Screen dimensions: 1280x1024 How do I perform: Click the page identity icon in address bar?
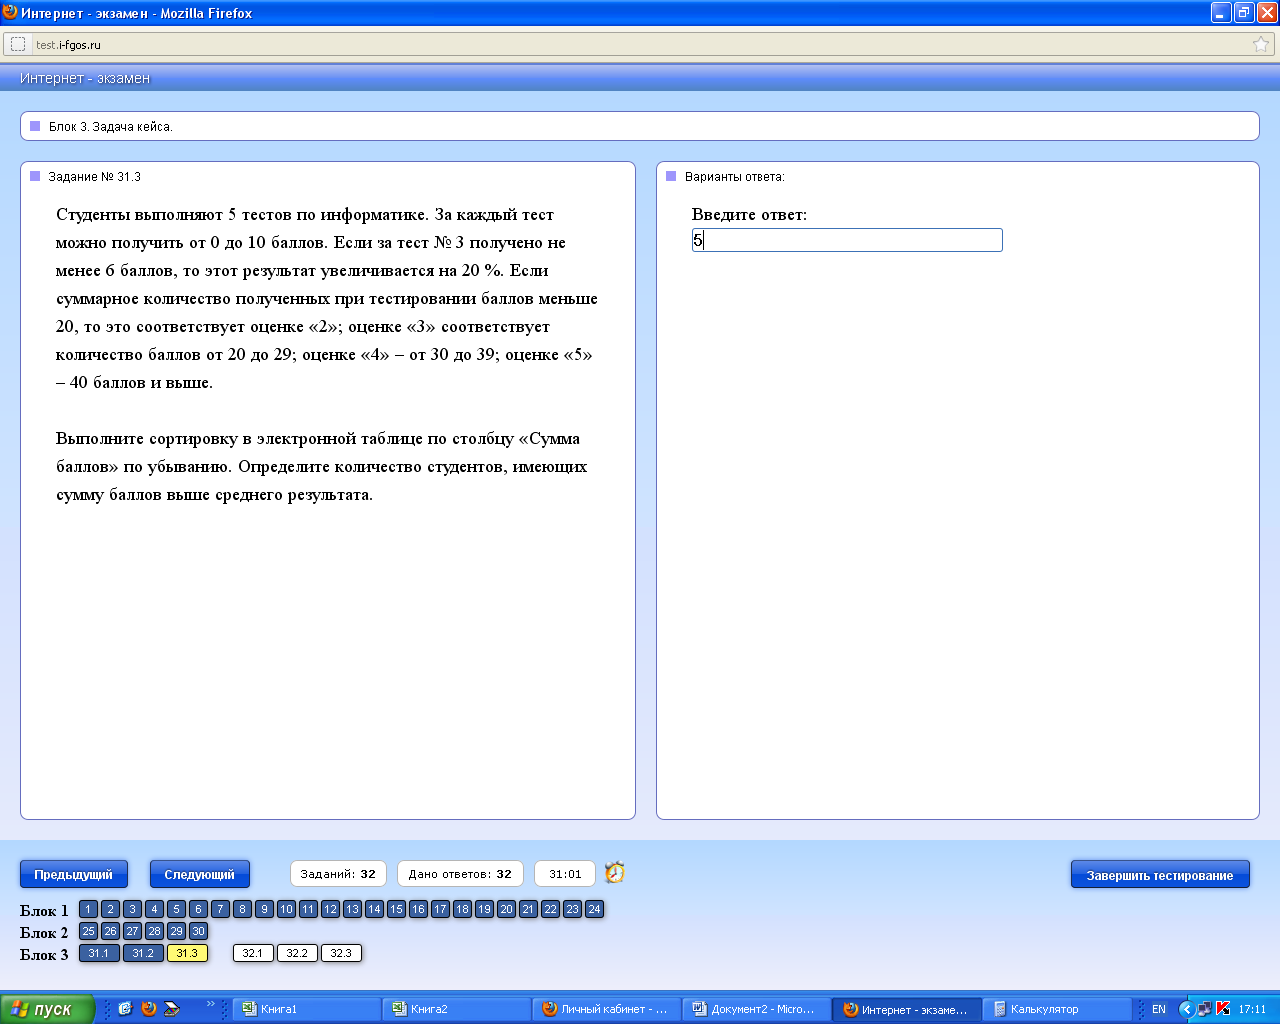point(18,44)
